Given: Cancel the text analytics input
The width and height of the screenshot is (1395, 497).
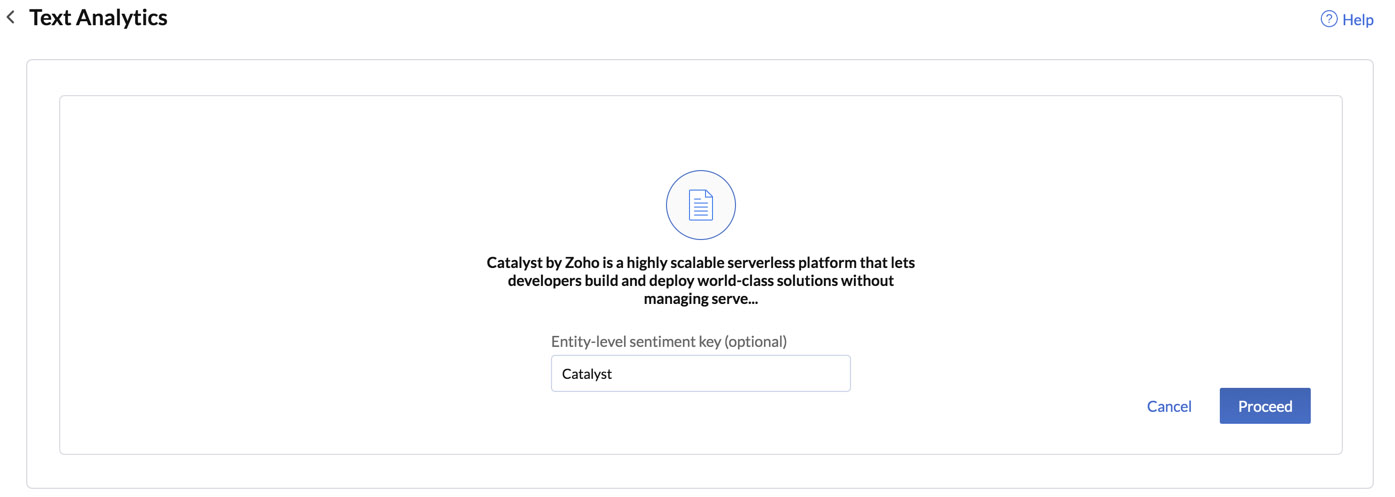Looking at the screenshot, I should 1169,406.
